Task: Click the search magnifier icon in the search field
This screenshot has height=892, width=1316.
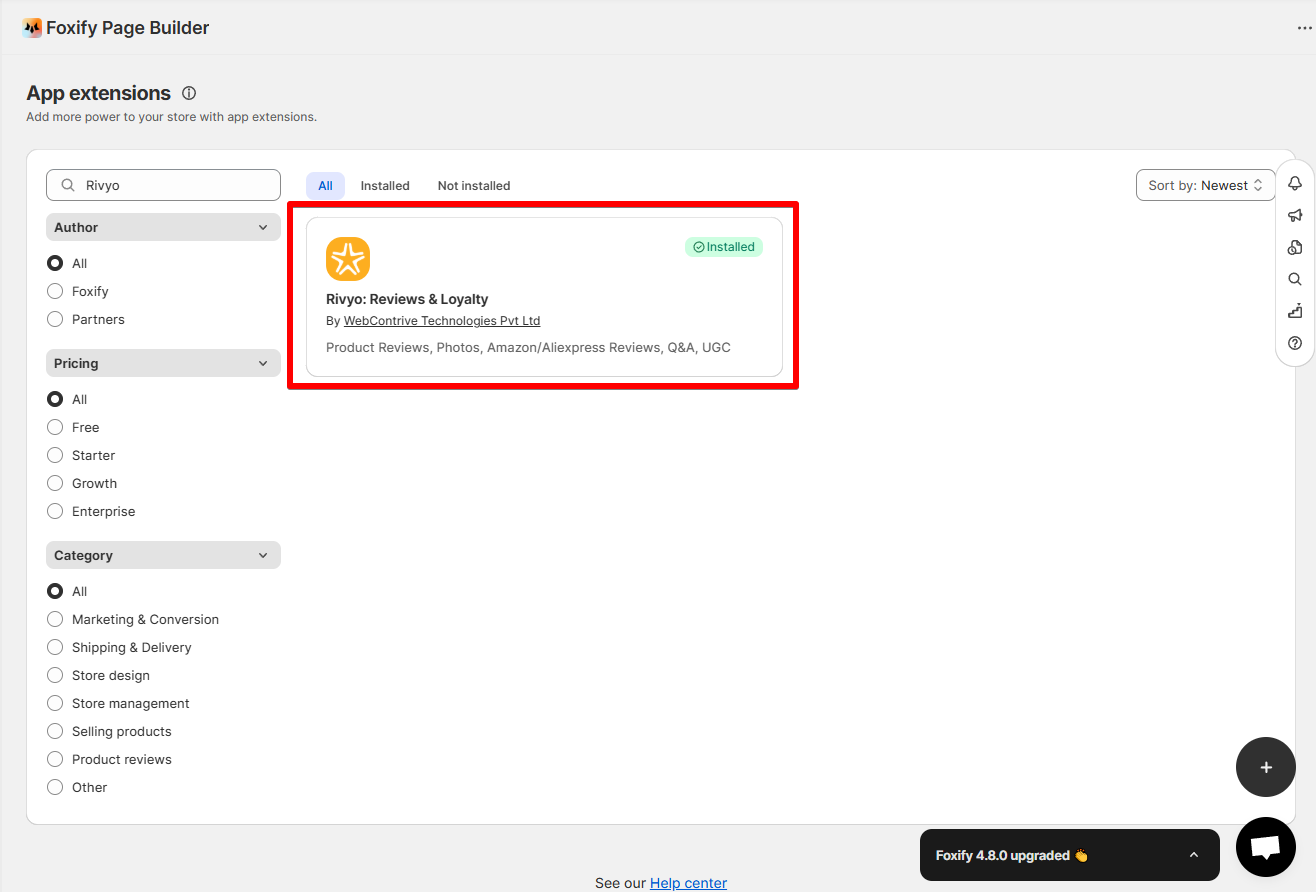Action: click(68, 185)
